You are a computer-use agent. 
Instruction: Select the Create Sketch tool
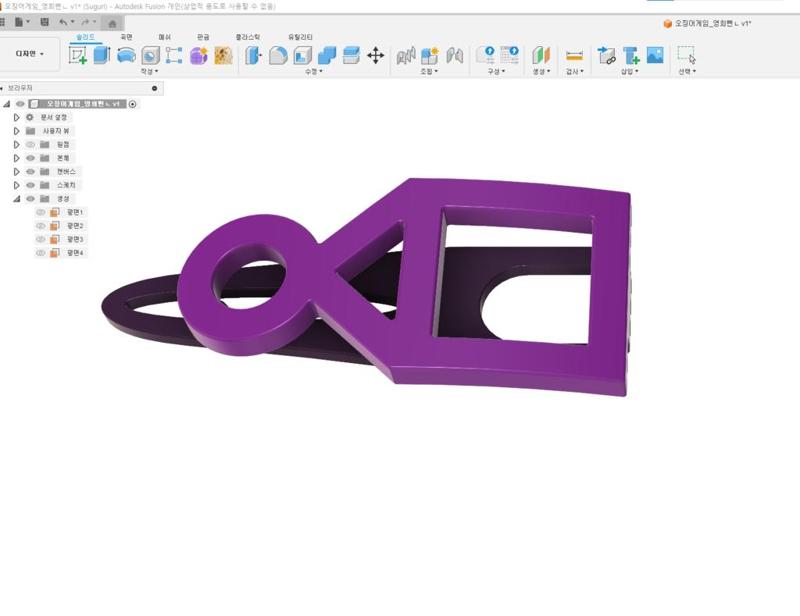(78, 55)
